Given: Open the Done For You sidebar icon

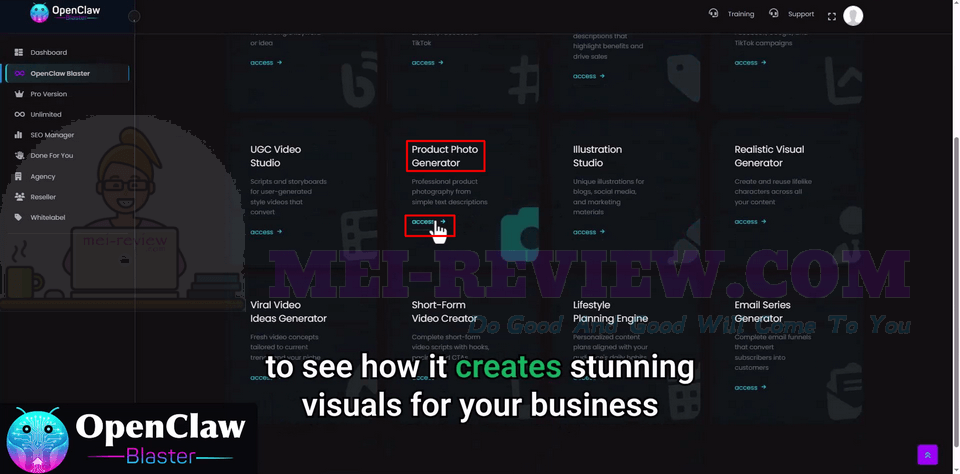Looking at the screenshot, I should tap(18, 156).
